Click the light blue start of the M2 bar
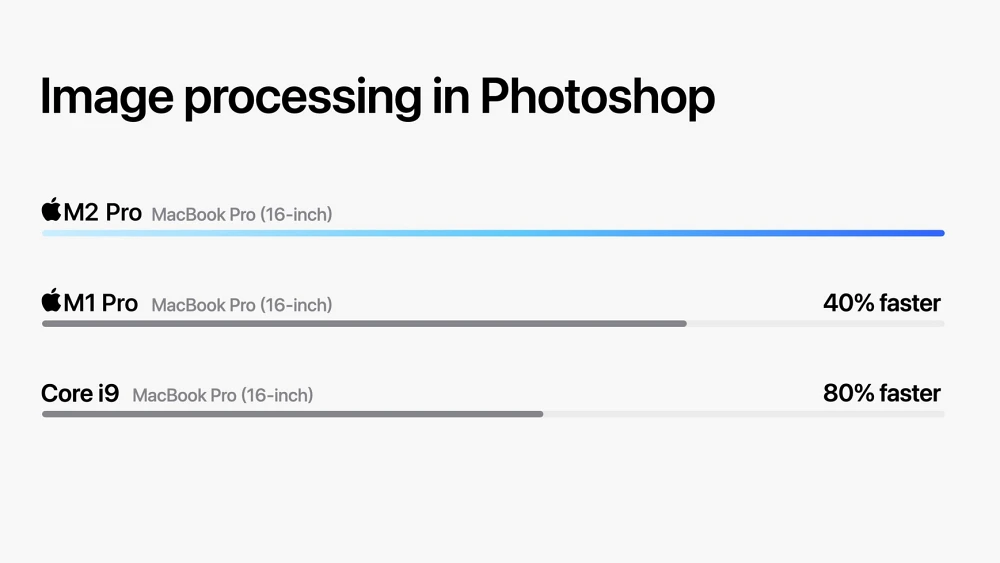This screenshot has height=563, width=1000. pos(68,233)
